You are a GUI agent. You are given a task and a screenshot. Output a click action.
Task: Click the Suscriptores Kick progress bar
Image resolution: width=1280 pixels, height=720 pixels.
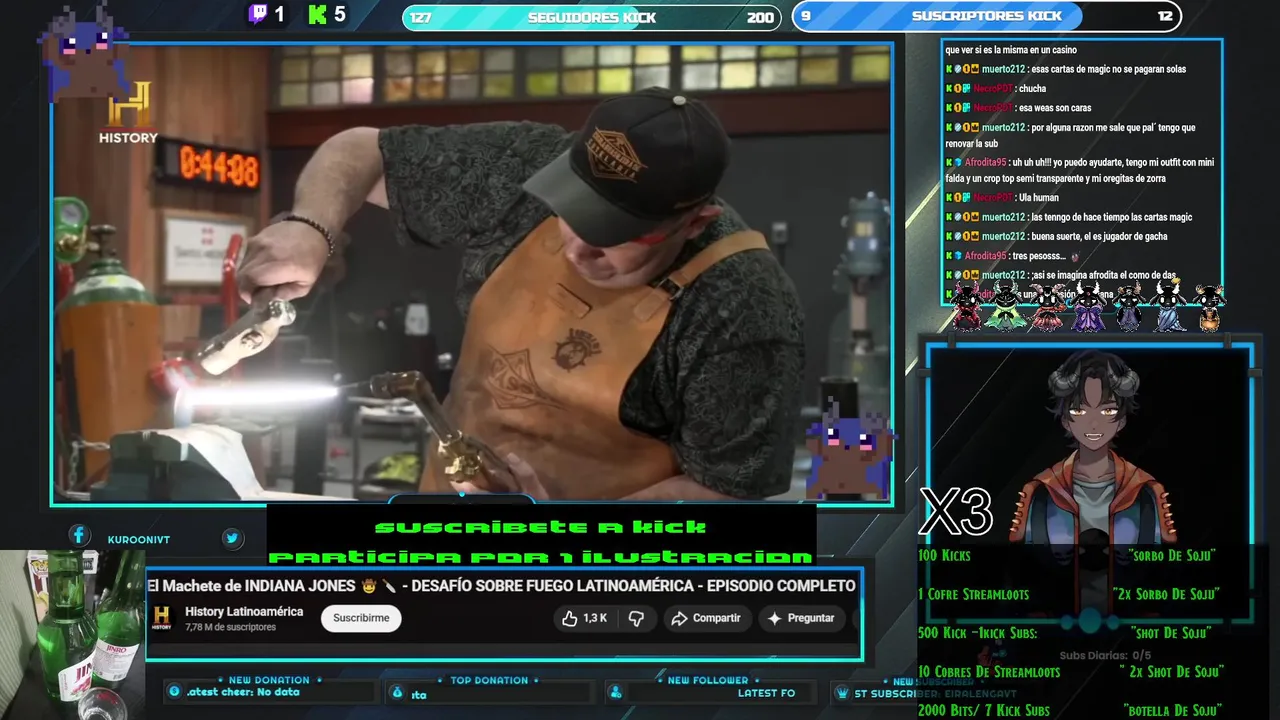[987, 16]
